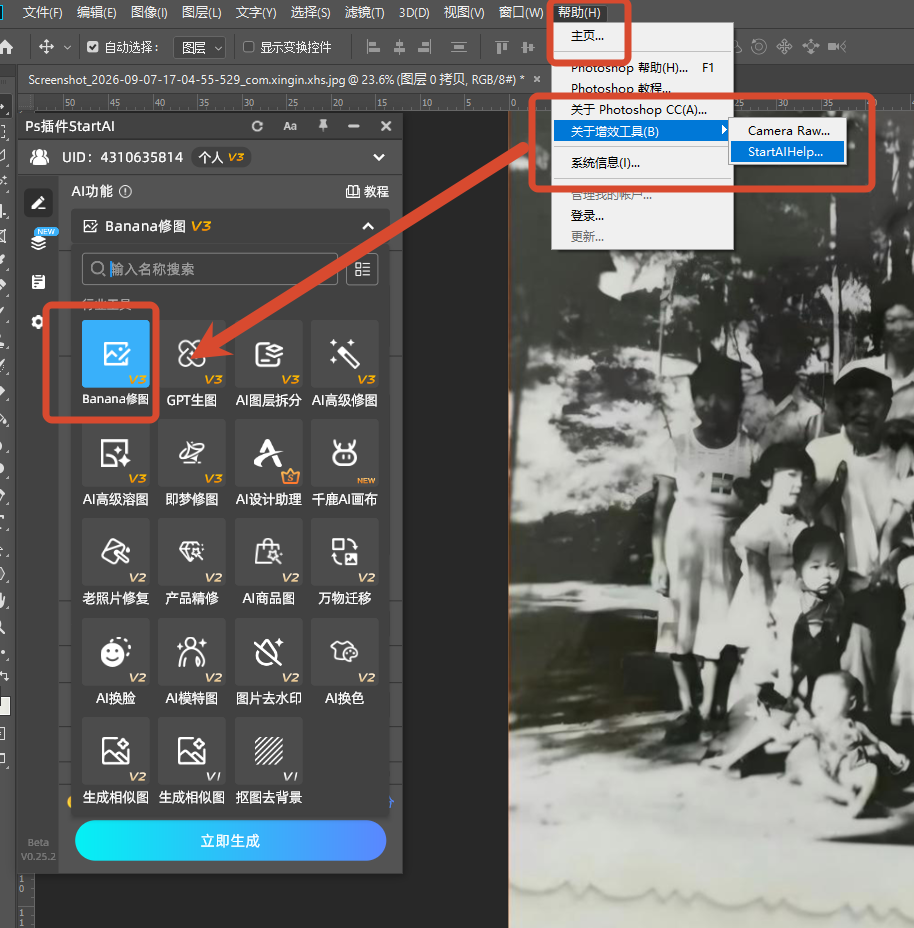Open the AI模特图 tool

point(191,662)
